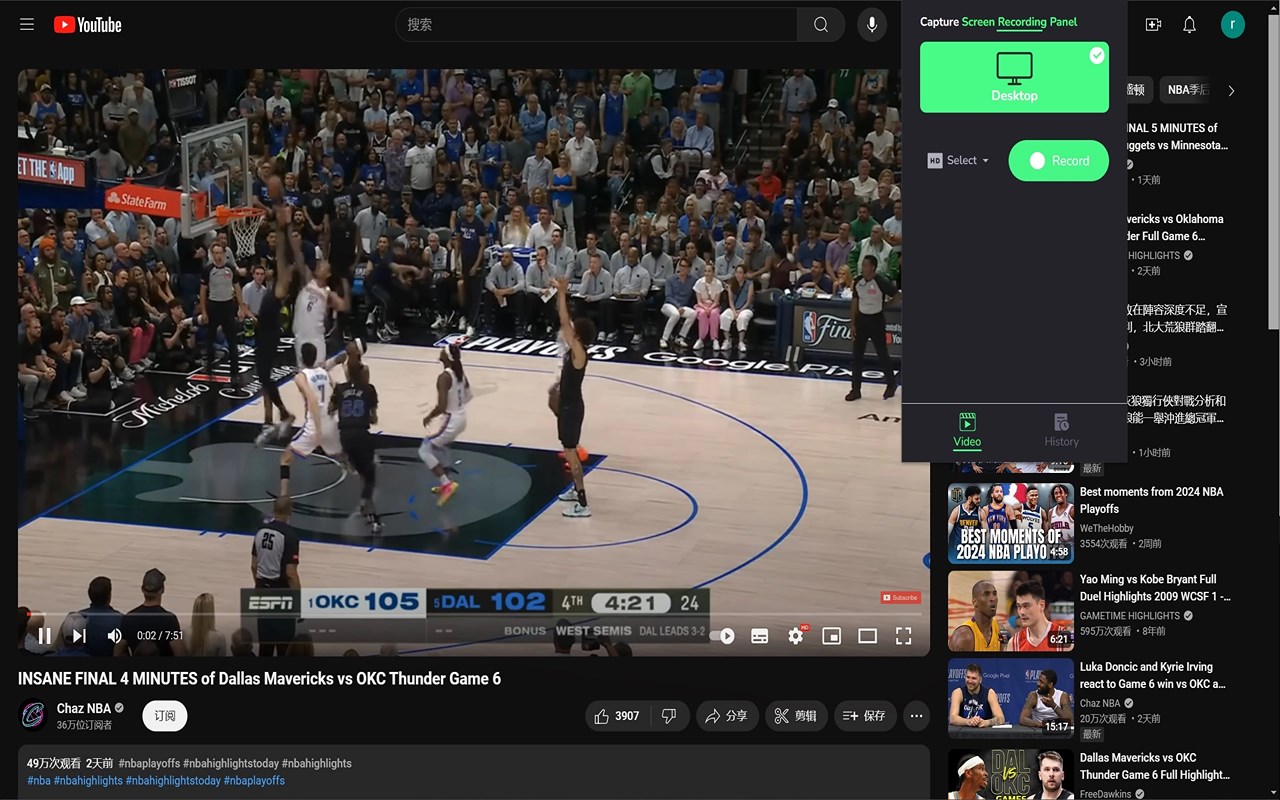
Task: Select Desktop as the capture source
Action: (x=1014, y=77)
